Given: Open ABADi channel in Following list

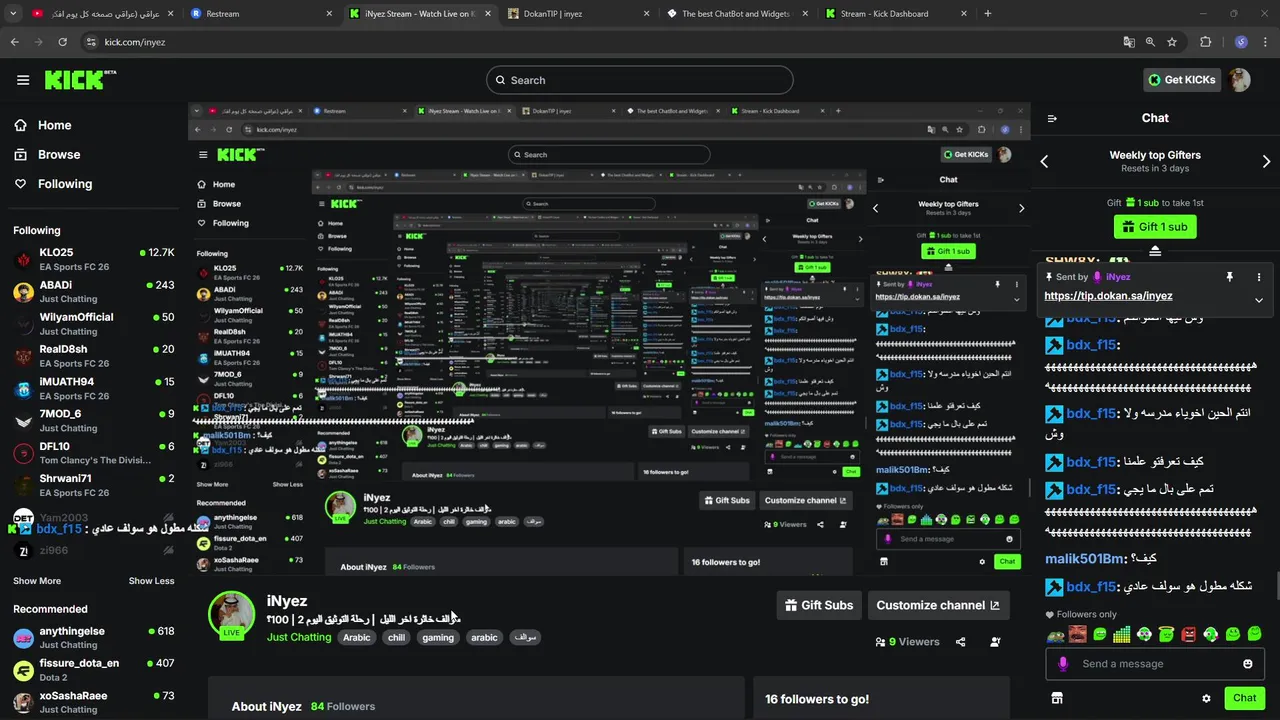Looking at the screenshot, I should click(93, 291).
